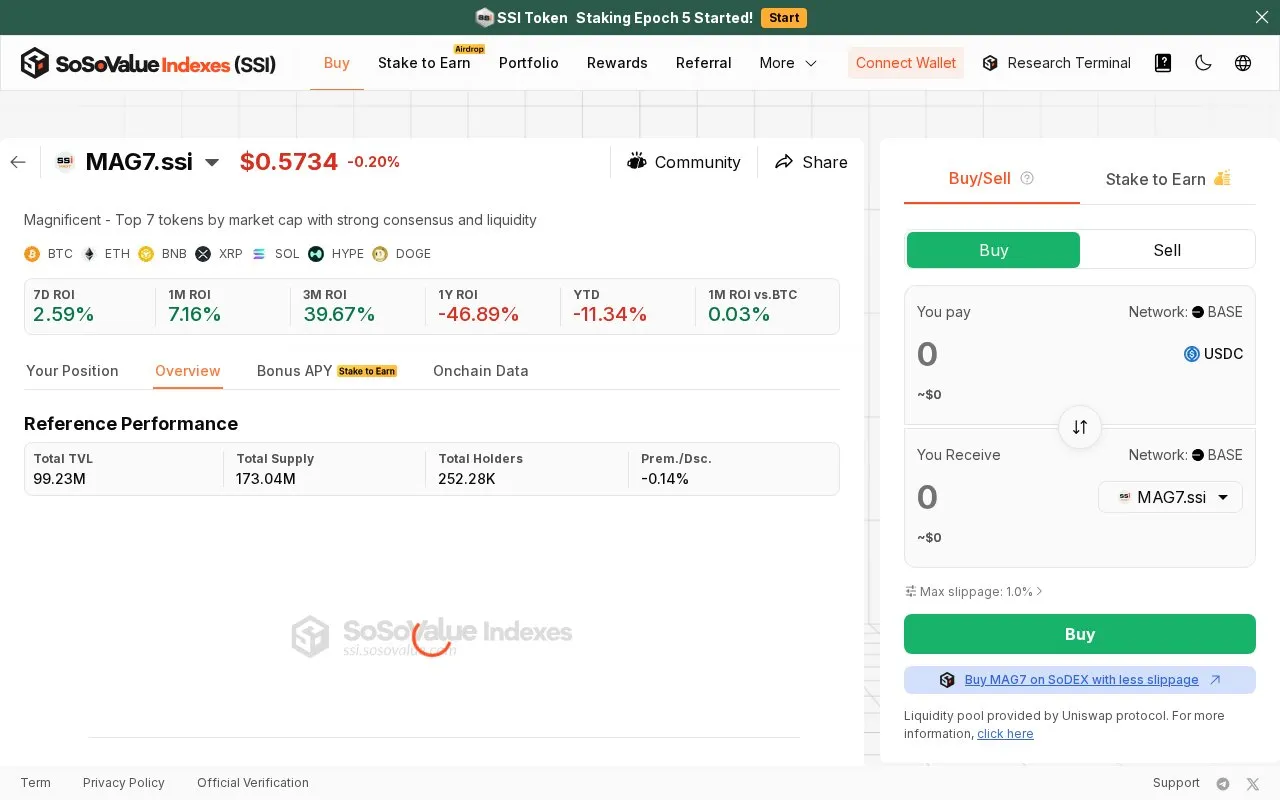Click the Total Holders value 252.28K
This screenshot has height=800, width=1280.
click(467, 479)
